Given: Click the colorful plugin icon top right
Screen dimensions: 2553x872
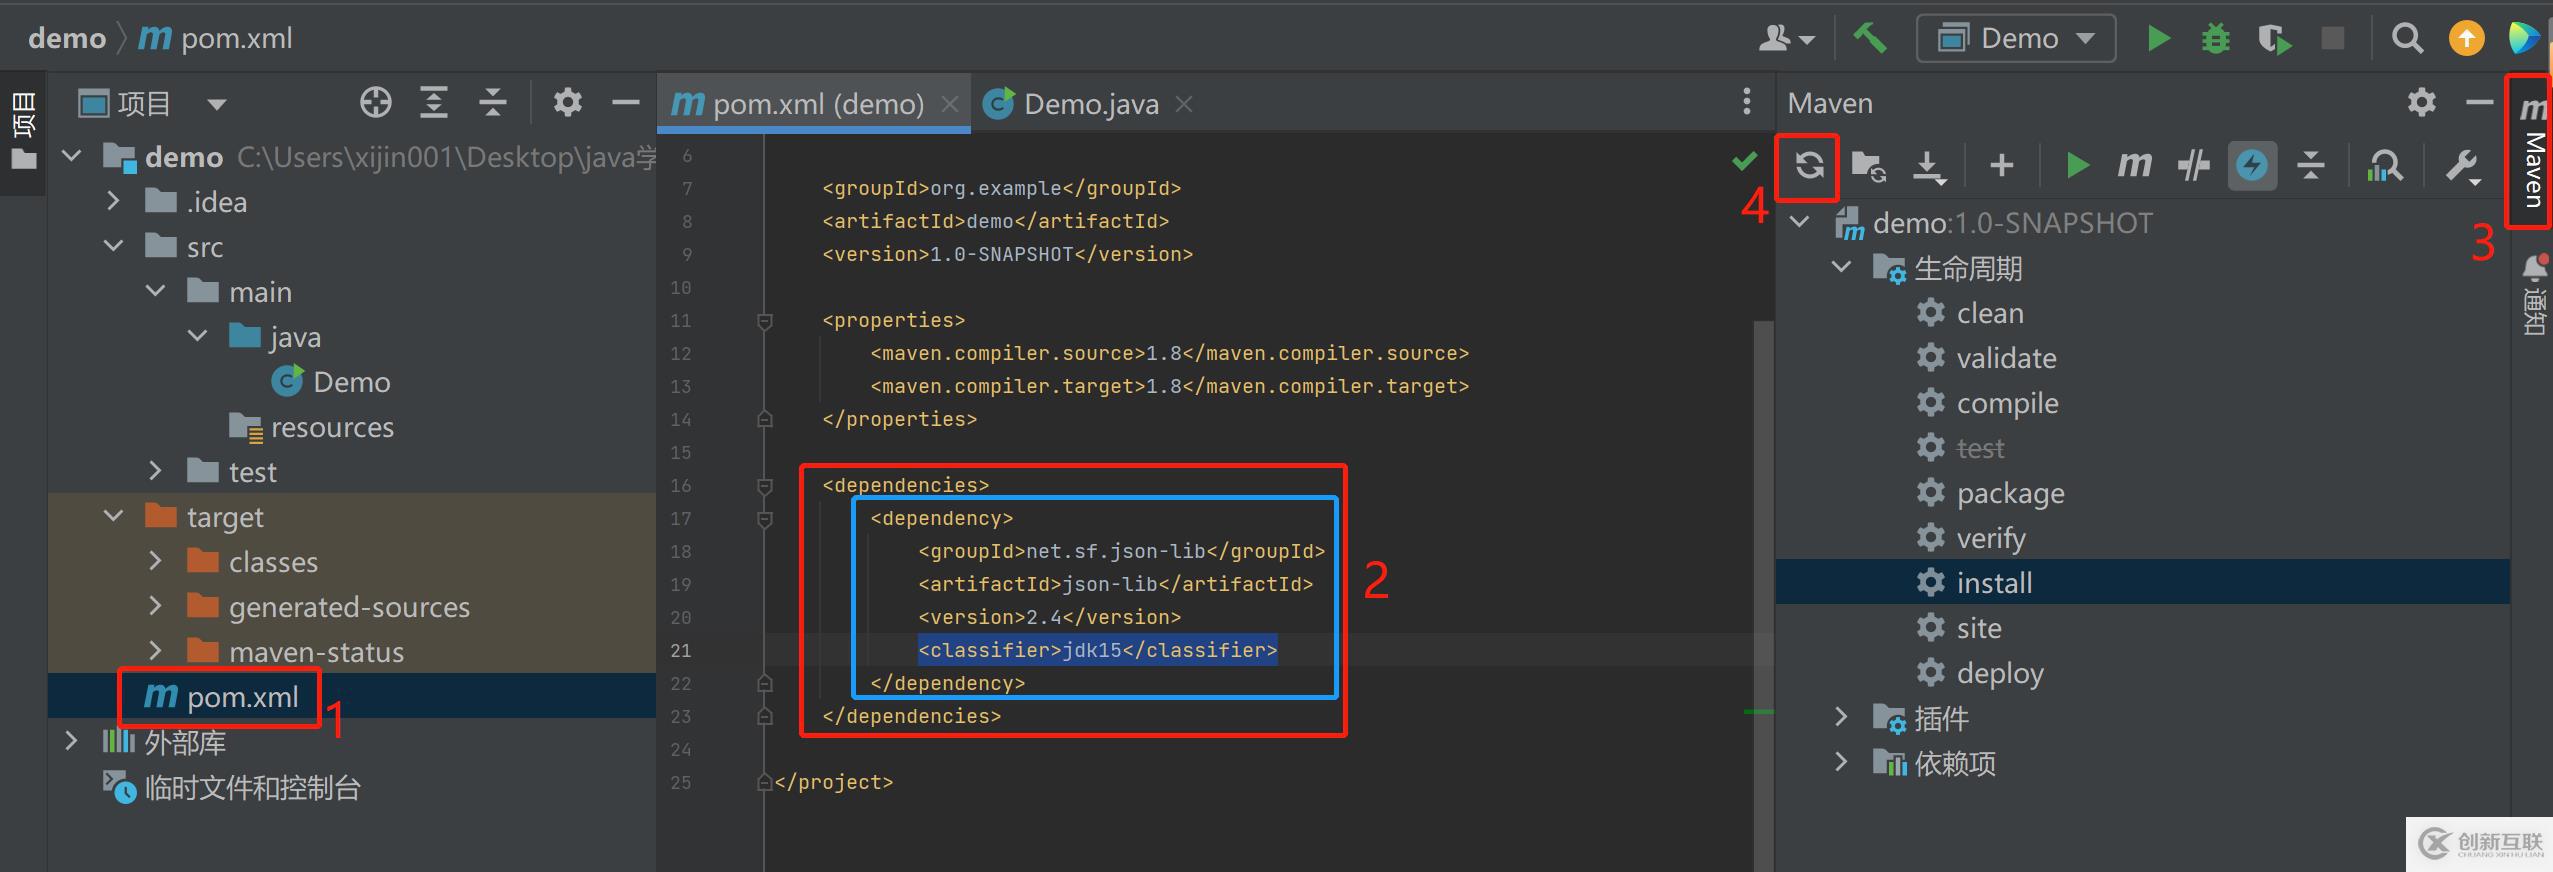Looking at the screenshot, I should click(2523, 38).
